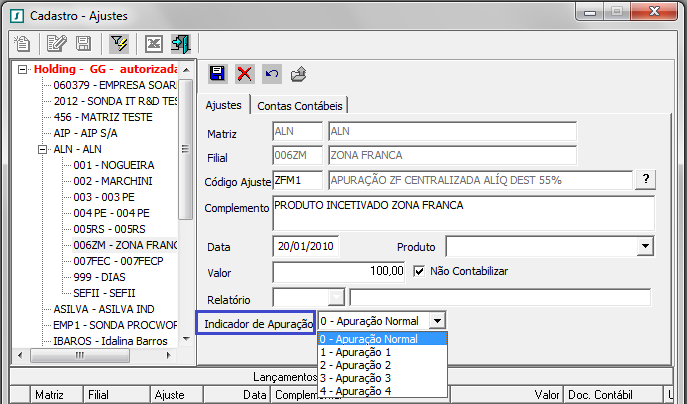Select 4 - Apuração 4 option

[355, 391]
